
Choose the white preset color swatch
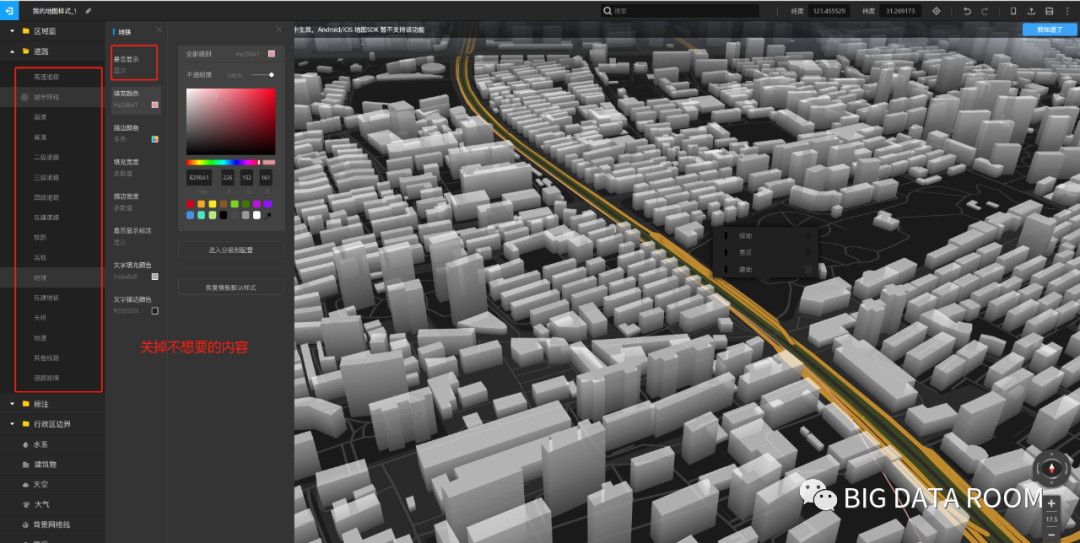pos(257,215)
